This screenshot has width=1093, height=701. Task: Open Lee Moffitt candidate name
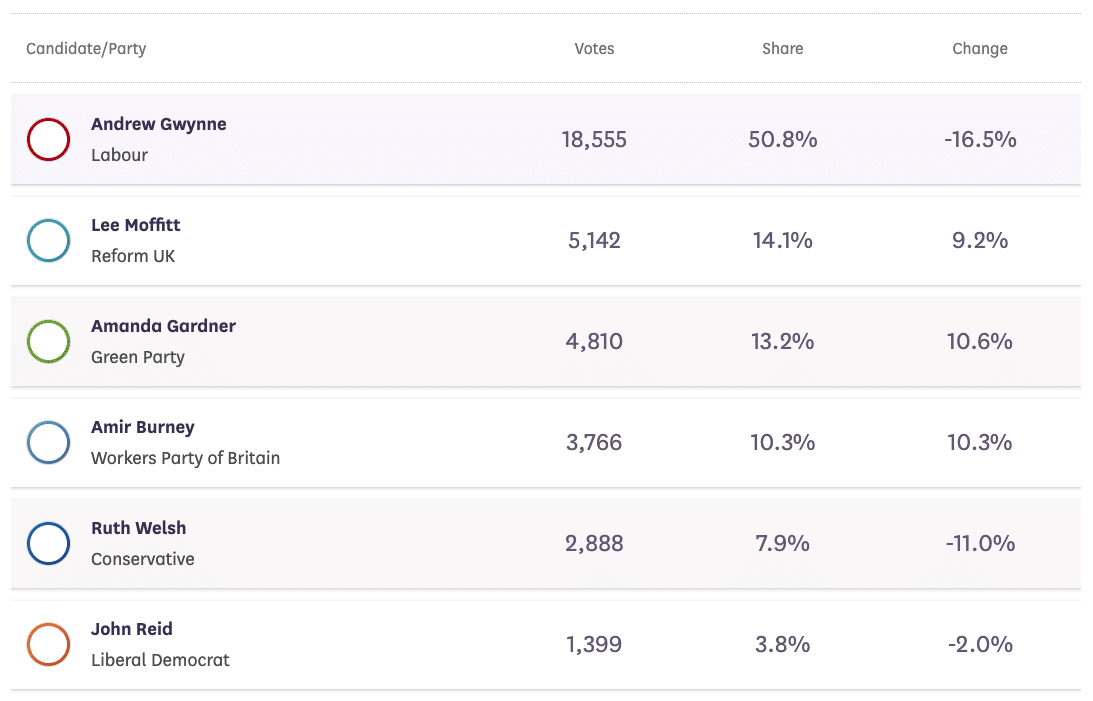coord(136,225)
